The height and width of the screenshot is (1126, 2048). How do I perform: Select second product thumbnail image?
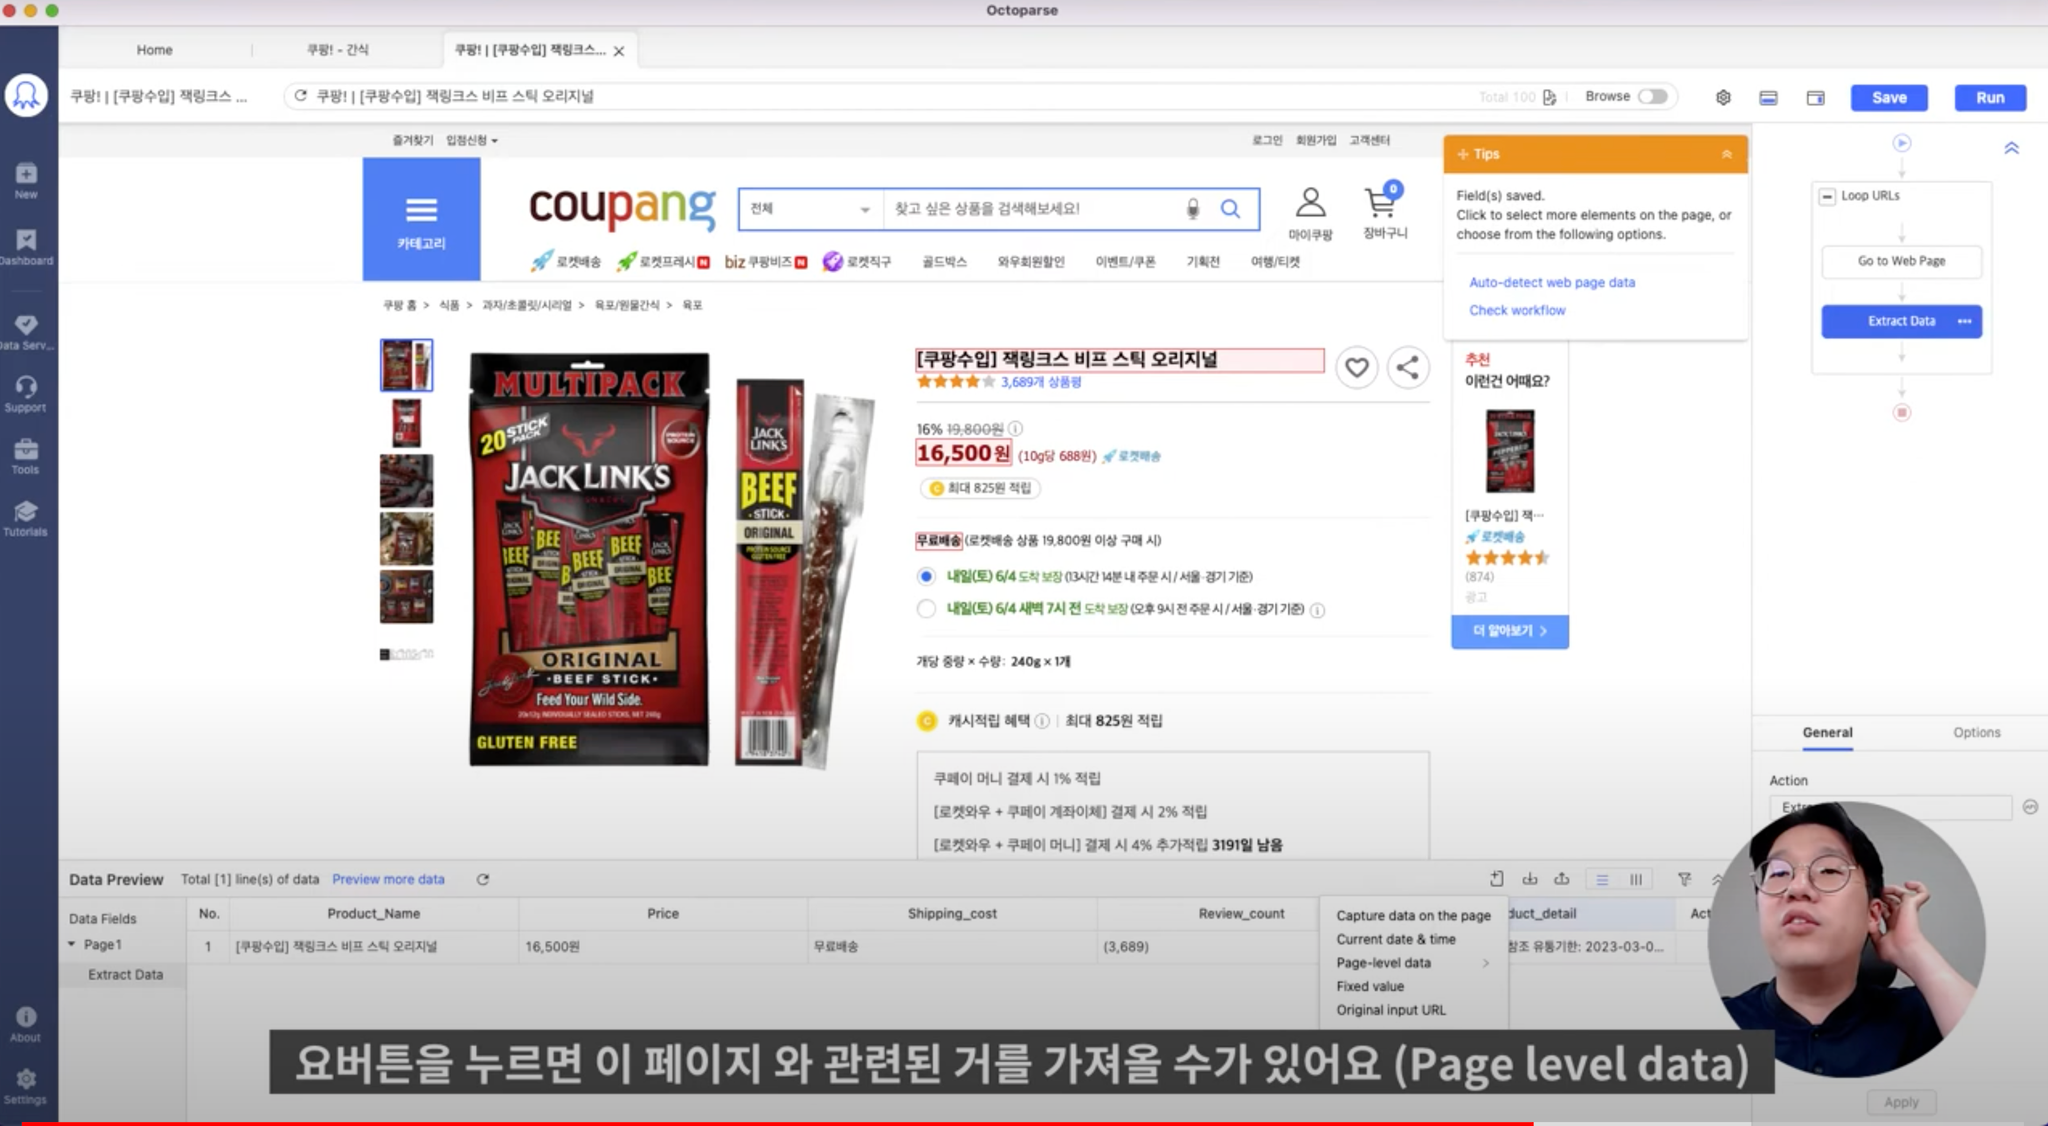pyautogui.click(x=406, y=422)
